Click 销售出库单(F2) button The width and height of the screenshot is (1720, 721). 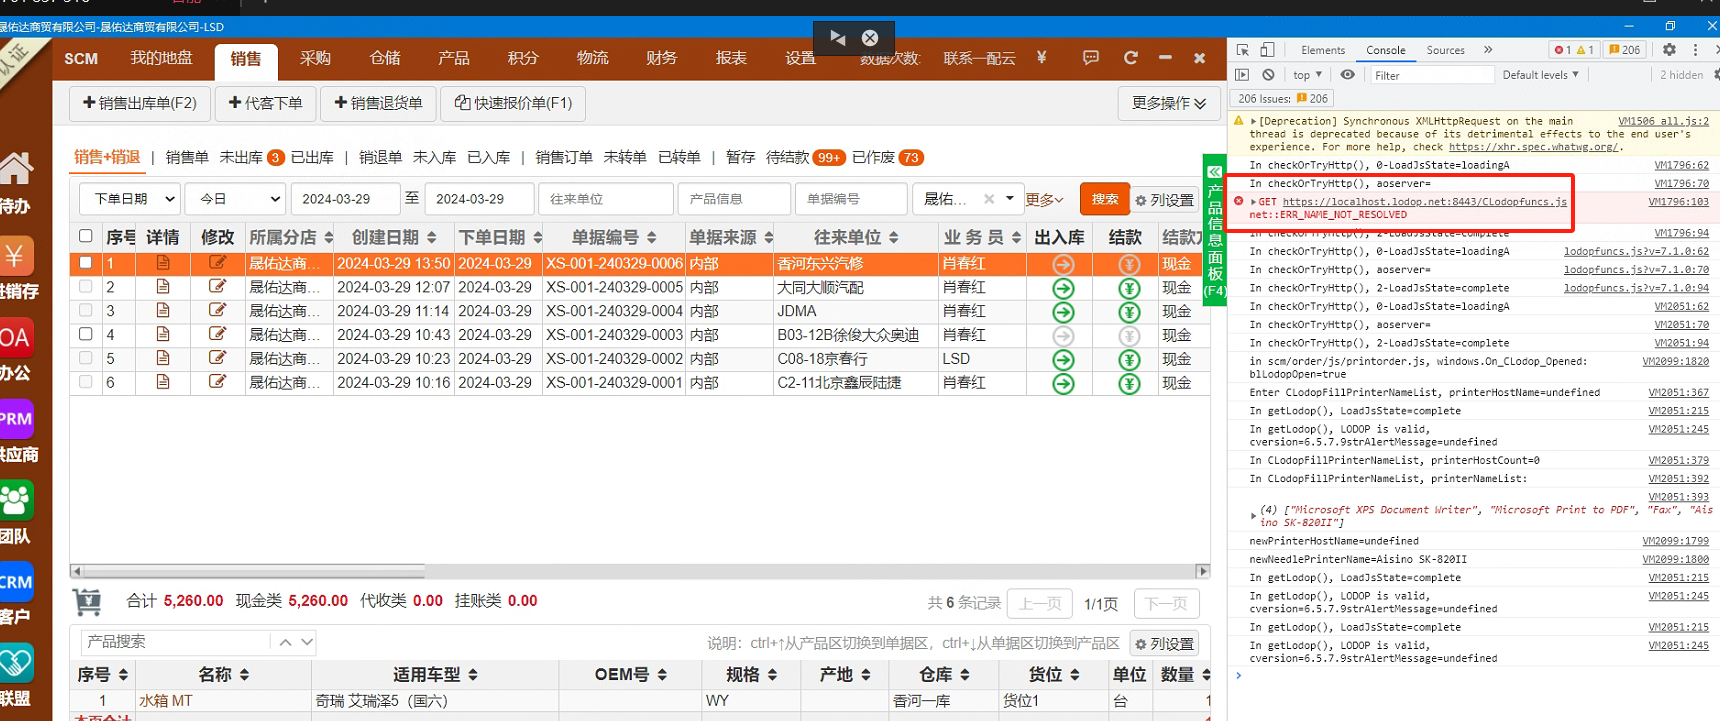pos(140,103)
